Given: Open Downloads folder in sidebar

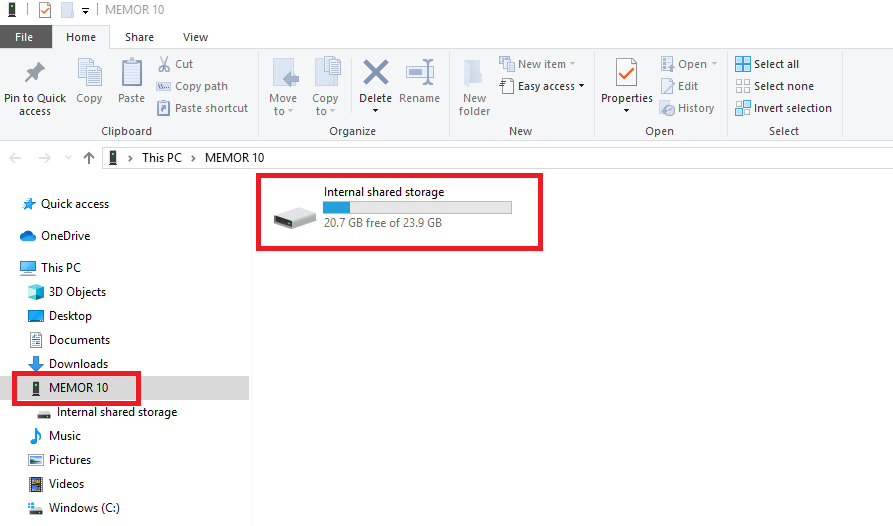Looking at the screenshot, I should click(x=68, y=364).
